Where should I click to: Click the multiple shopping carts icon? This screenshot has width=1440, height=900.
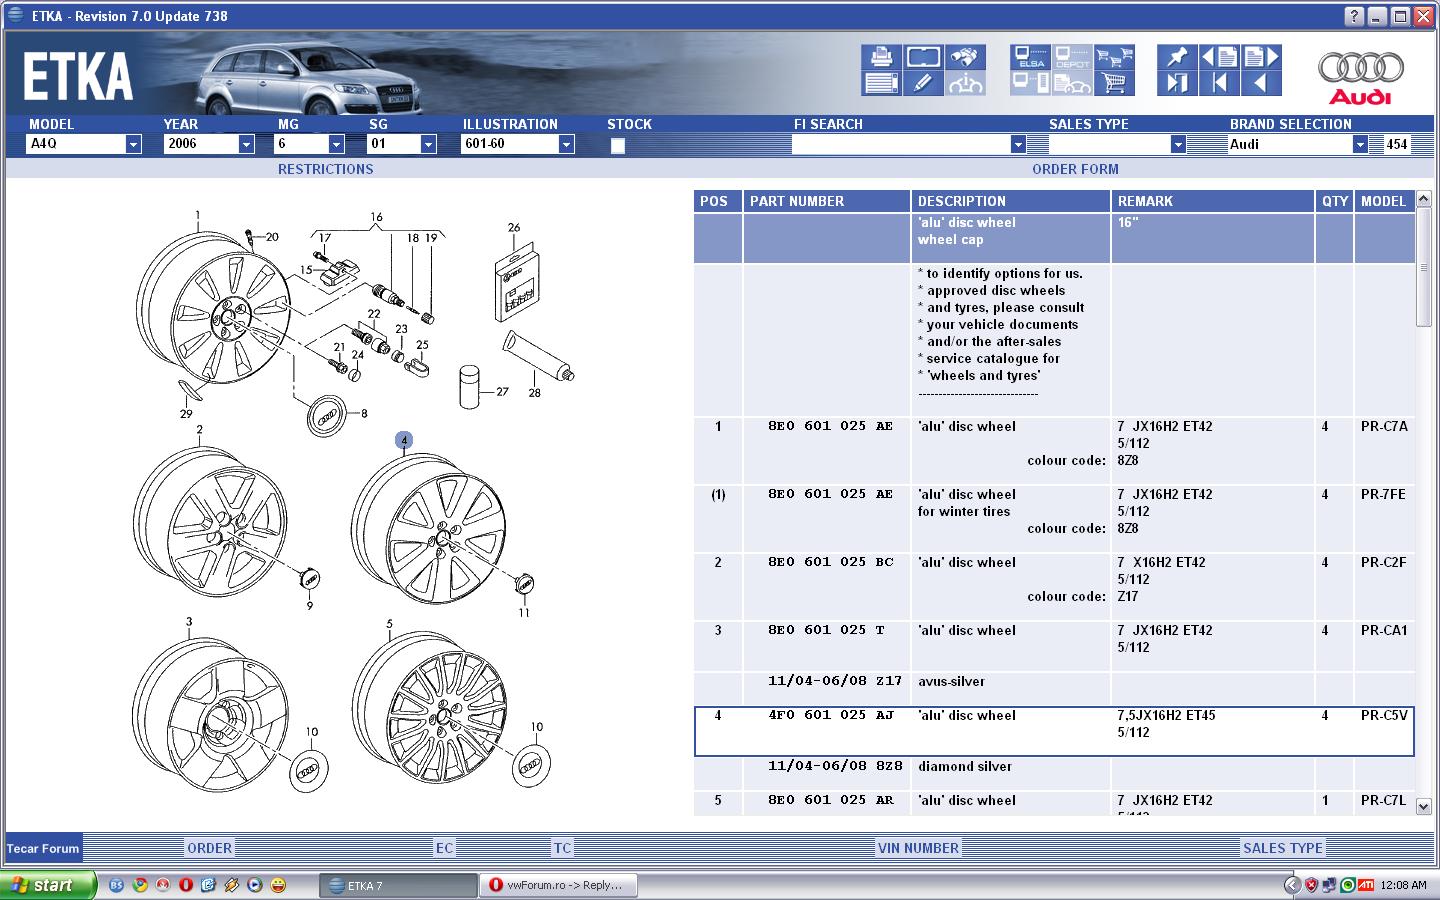click(x=1114, y=57)
